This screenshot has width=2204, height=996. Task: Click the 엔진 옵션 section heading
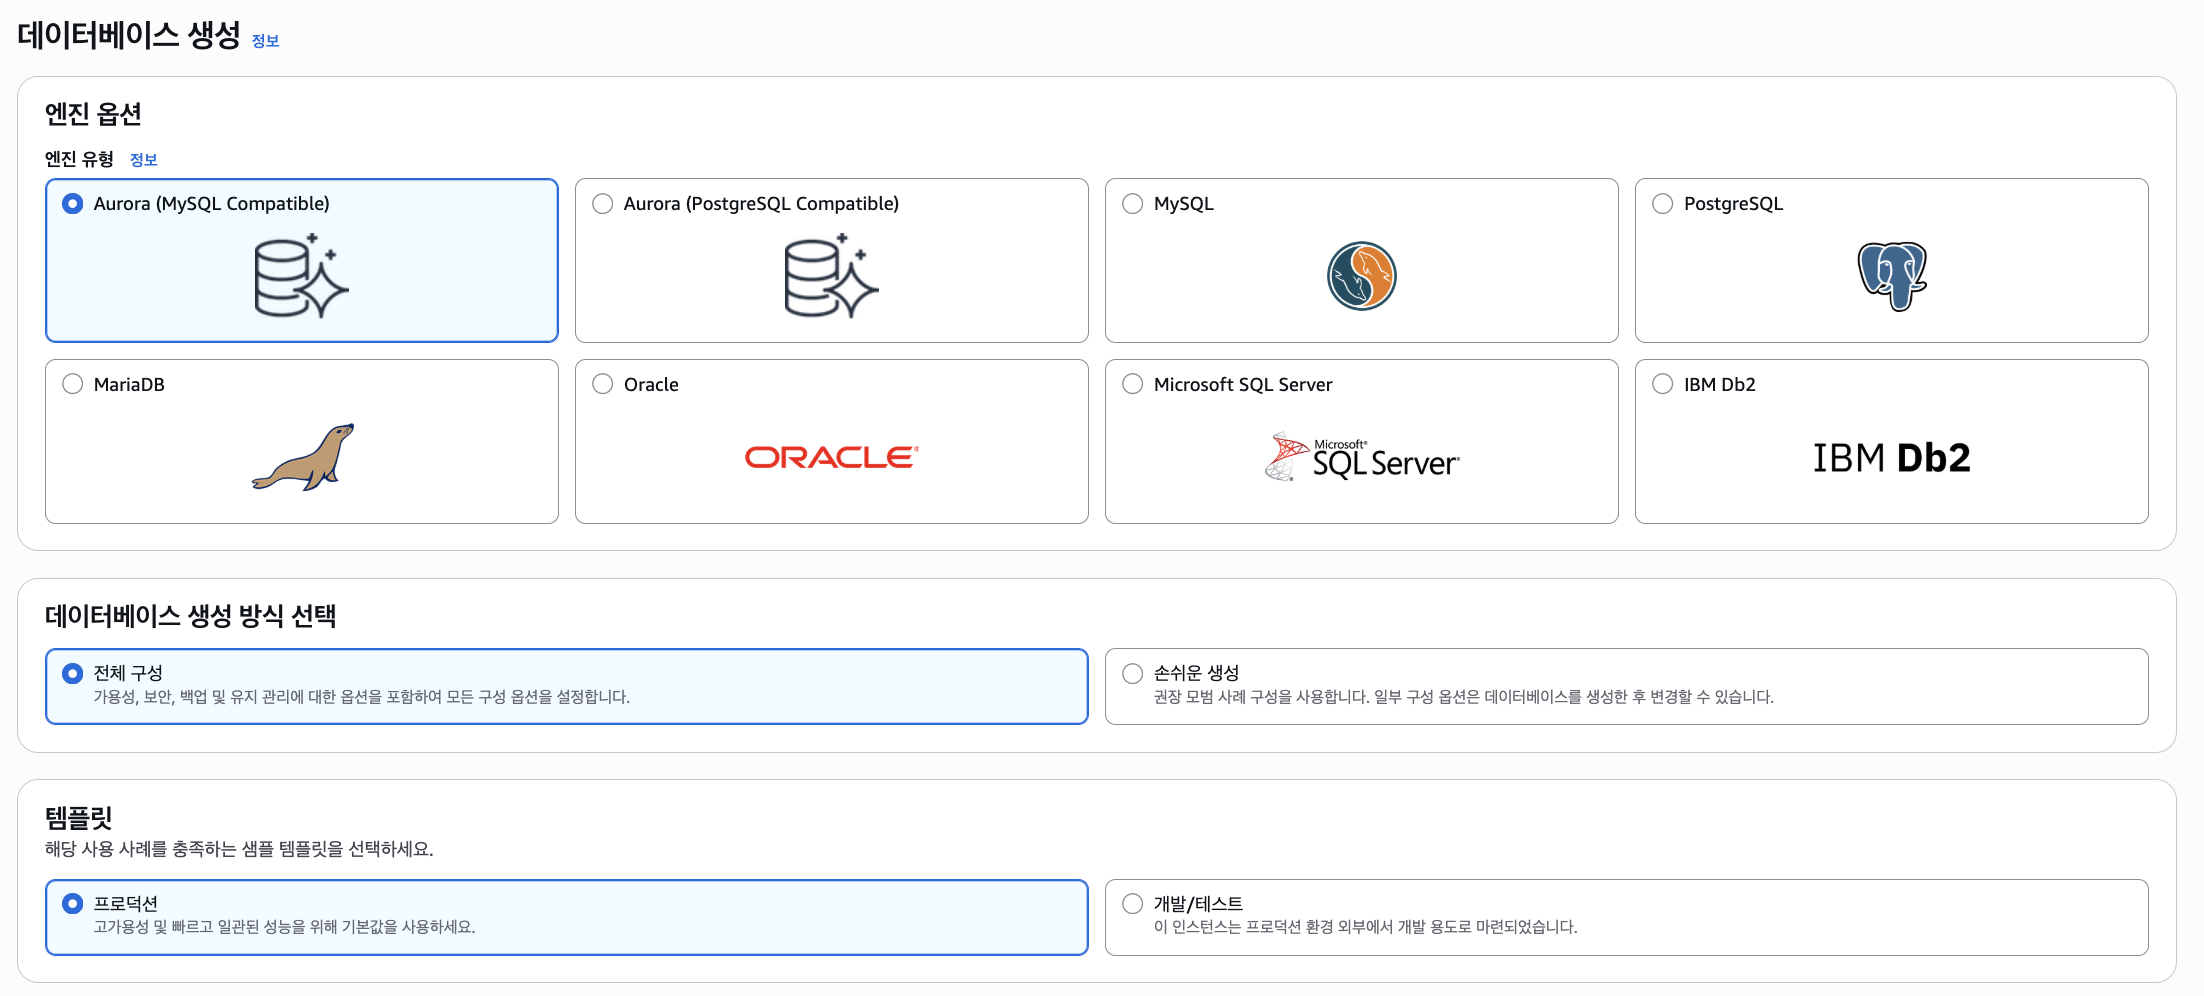point(93,114)
